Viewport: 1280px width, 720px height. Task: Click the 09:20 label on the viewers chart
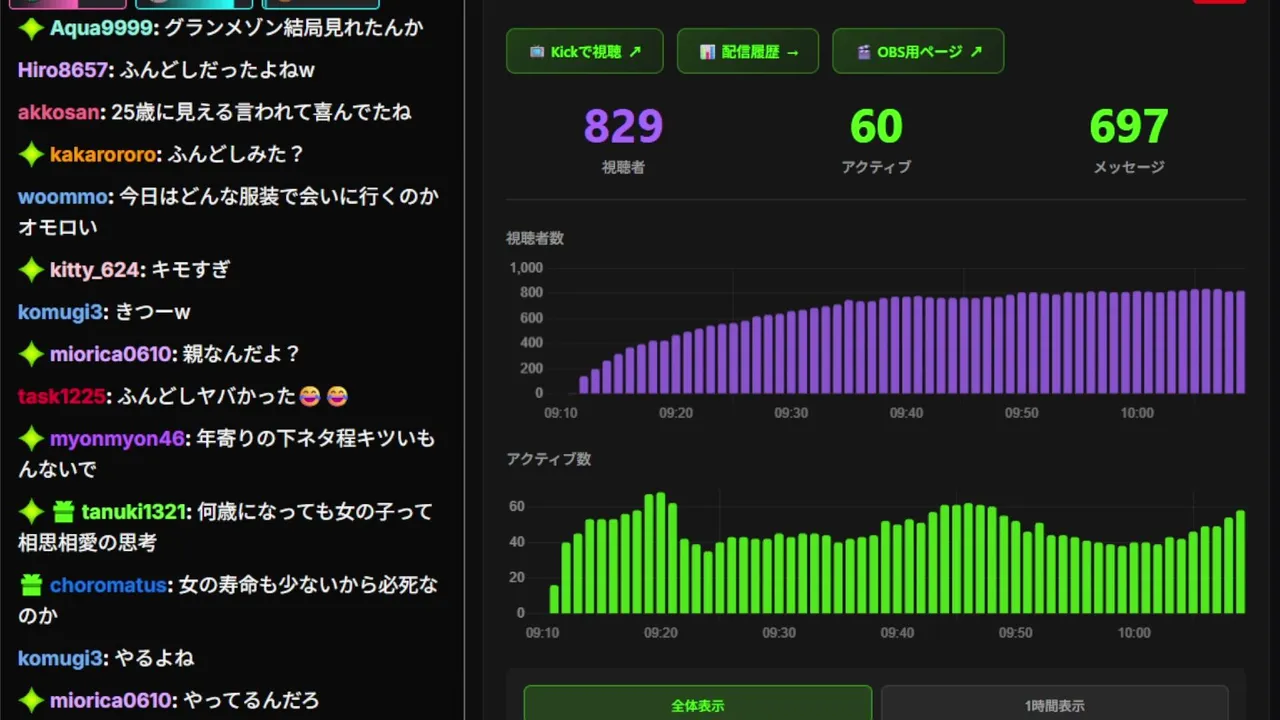675,413
